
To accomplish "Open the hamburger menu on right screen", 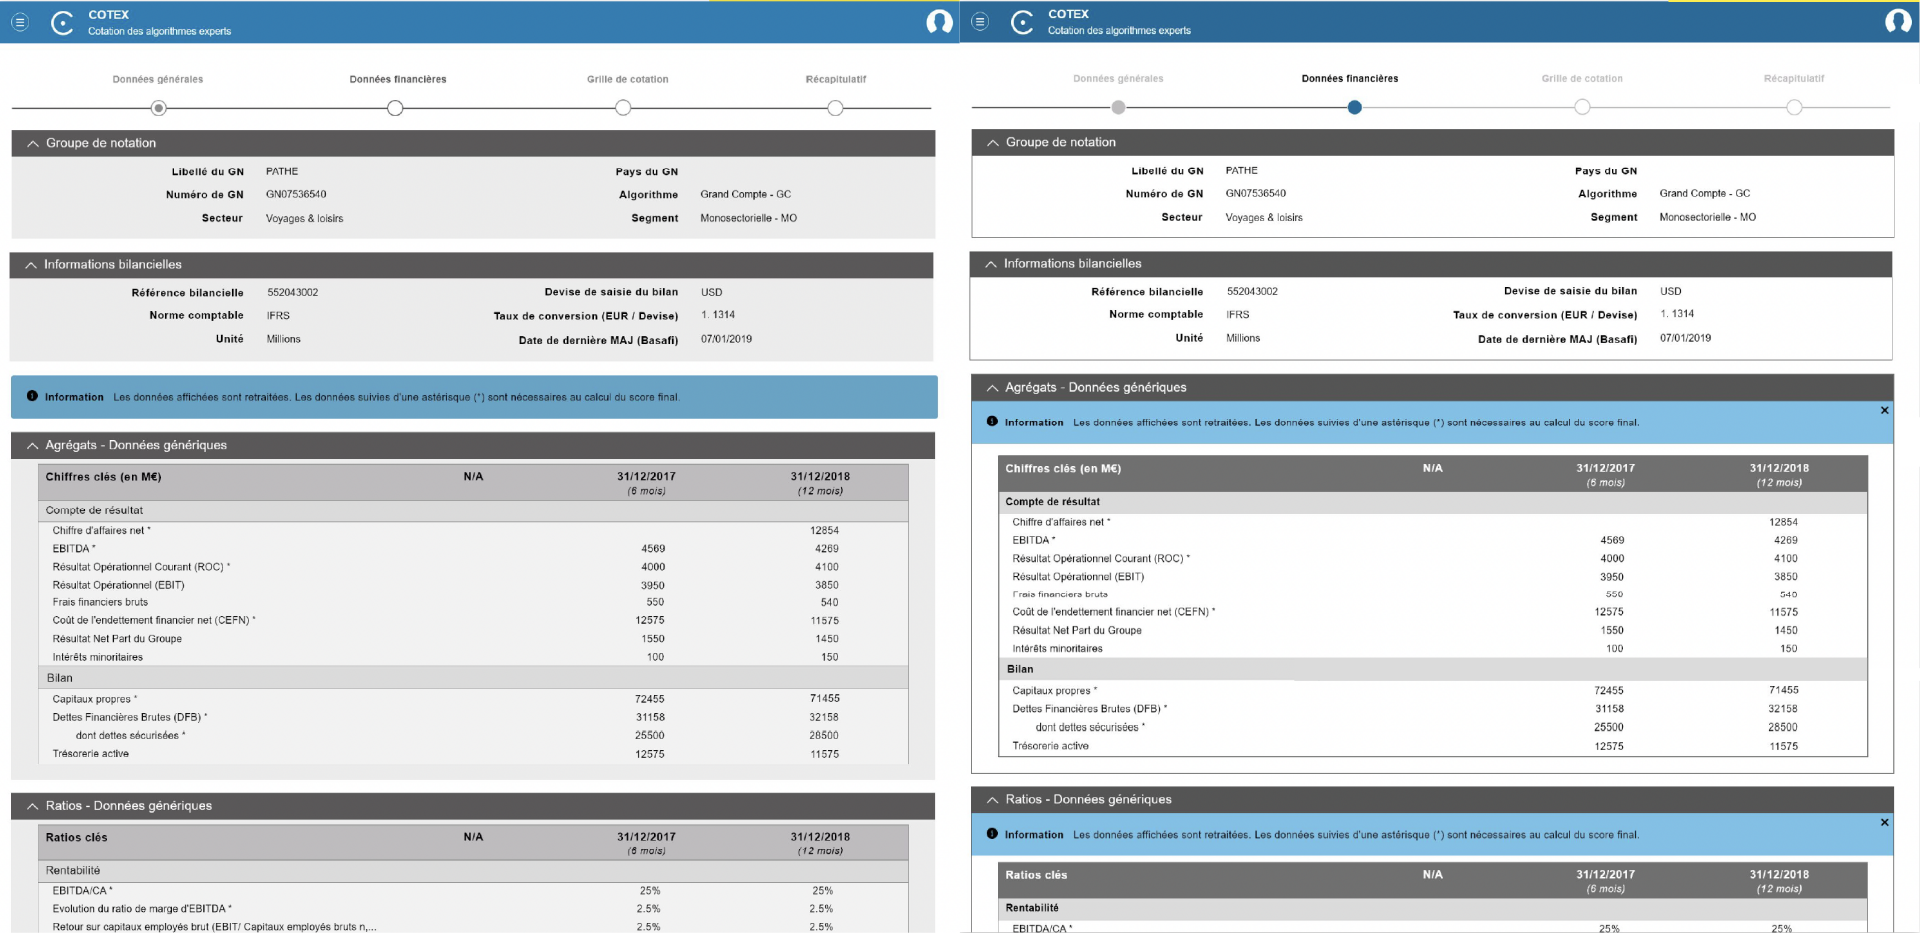I will (980, 21).
